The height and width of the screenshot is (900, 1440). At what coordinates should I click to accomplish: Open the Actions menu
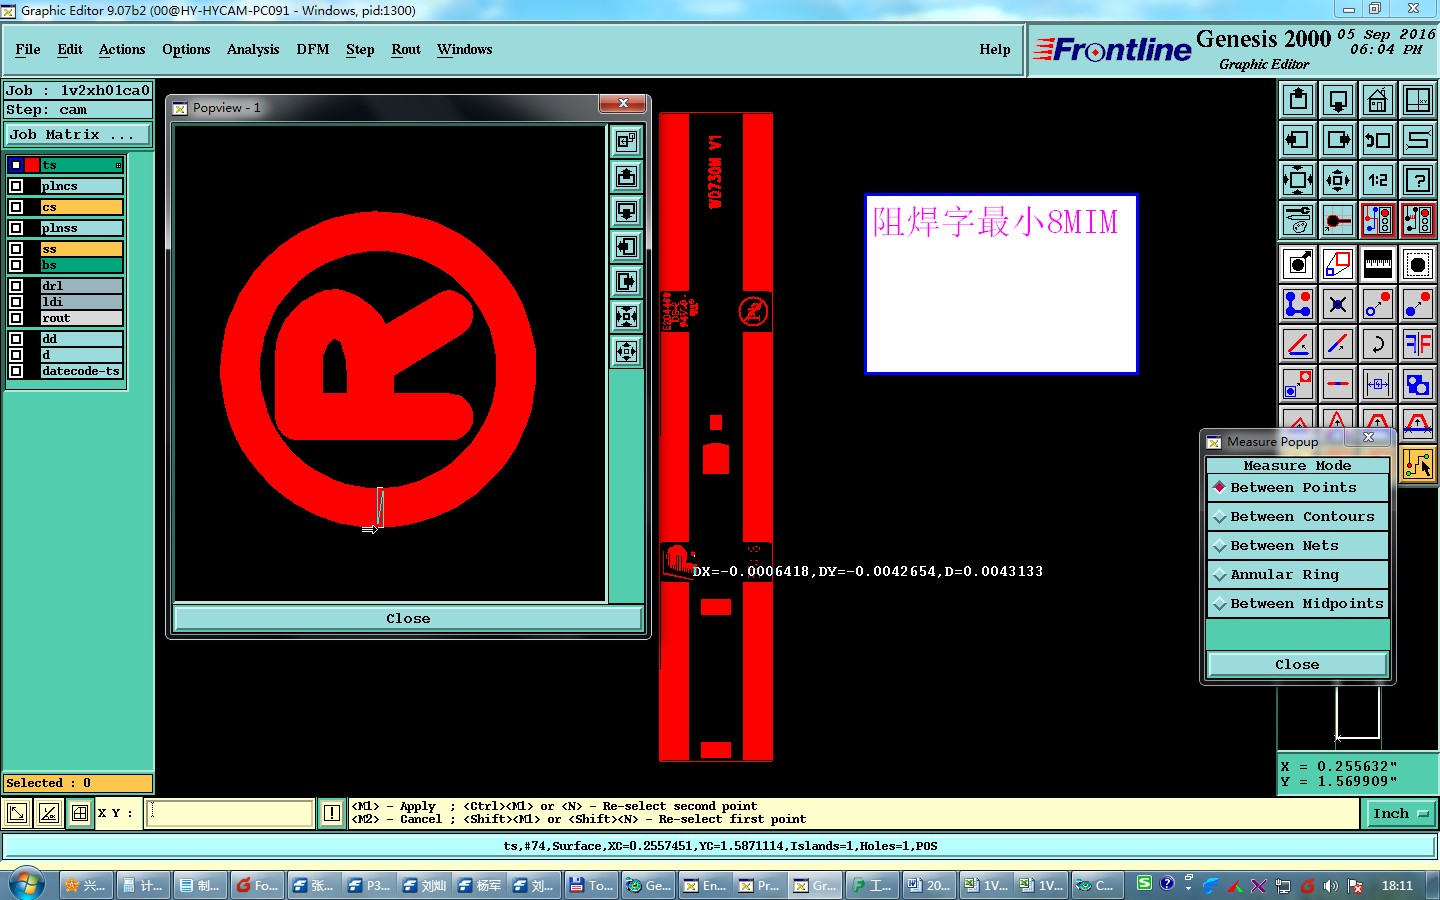point(122,49)
